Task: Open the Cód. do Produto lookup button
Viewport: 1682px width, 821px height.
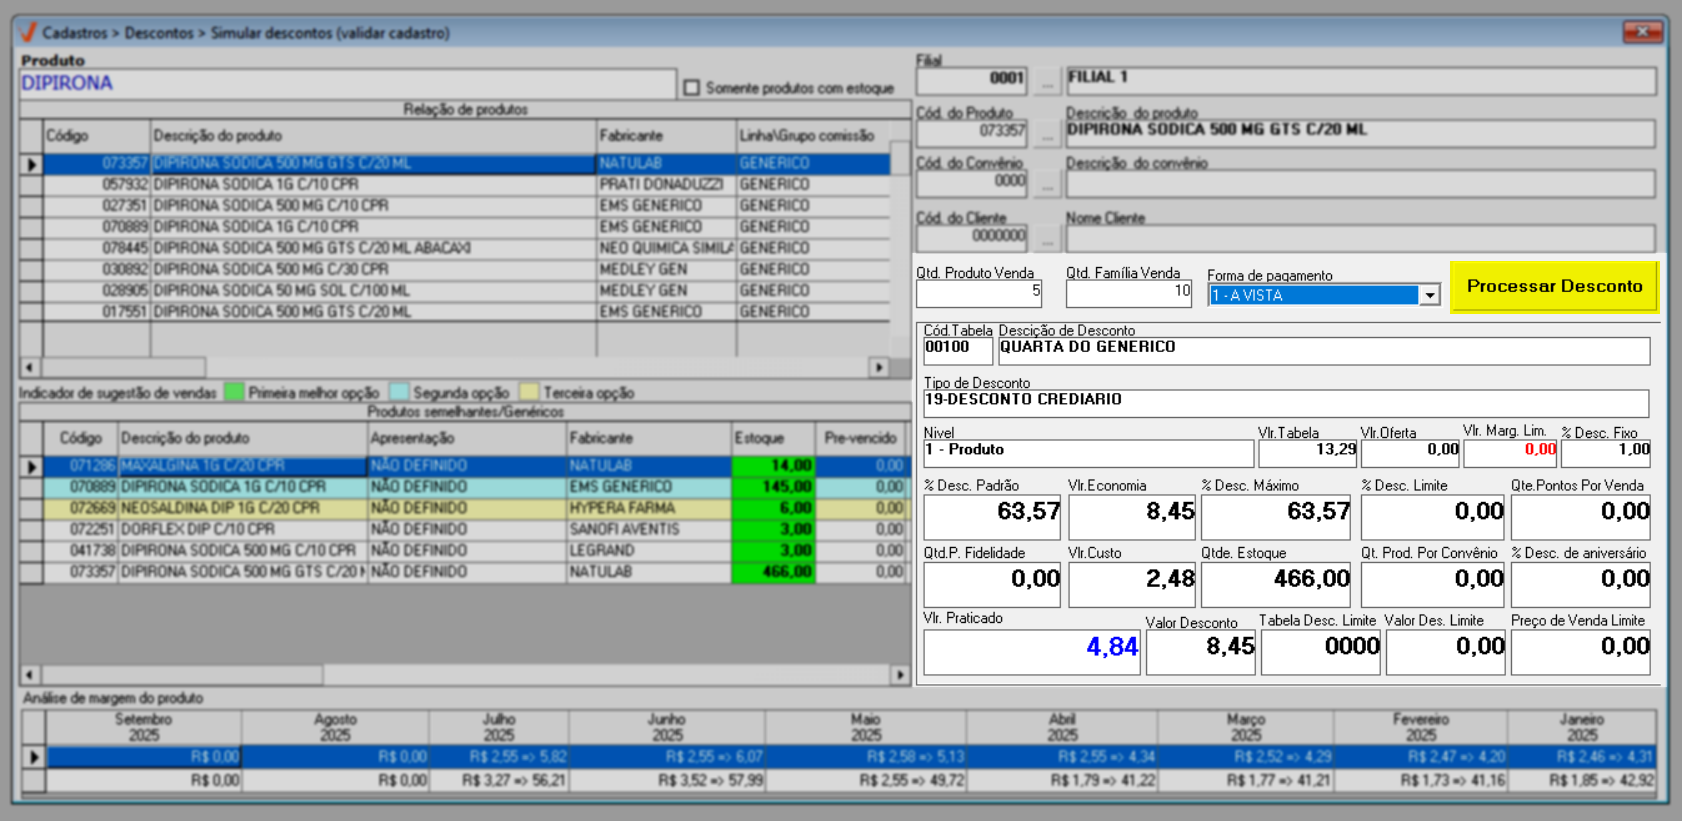Action: [1046, 132]
